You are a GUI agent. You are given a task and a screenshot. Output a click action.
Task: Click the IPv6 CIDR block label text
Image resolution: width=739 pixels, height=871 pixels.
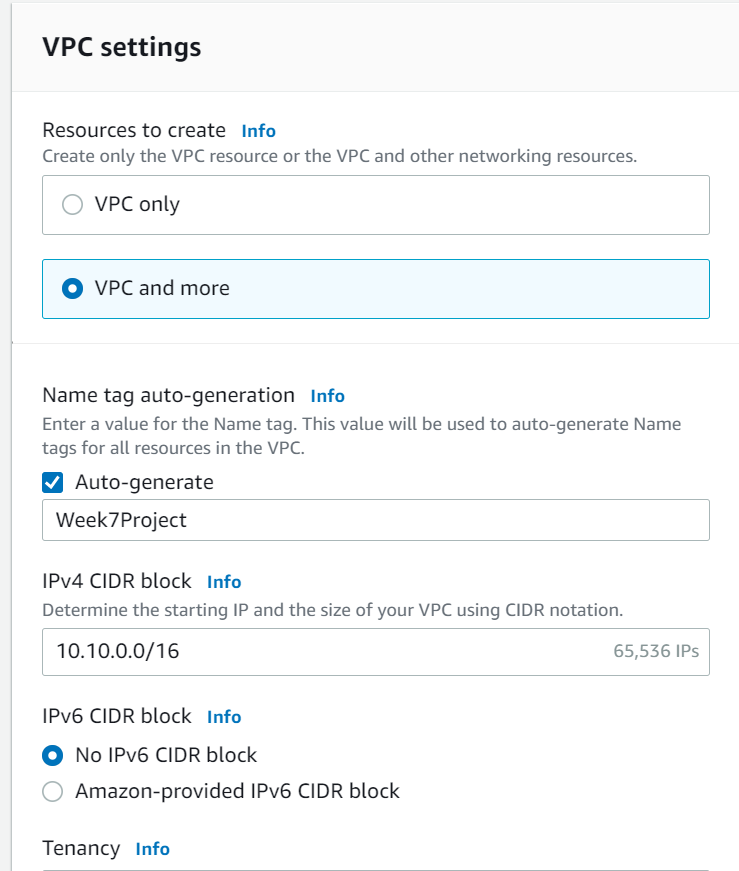[117, 717]
